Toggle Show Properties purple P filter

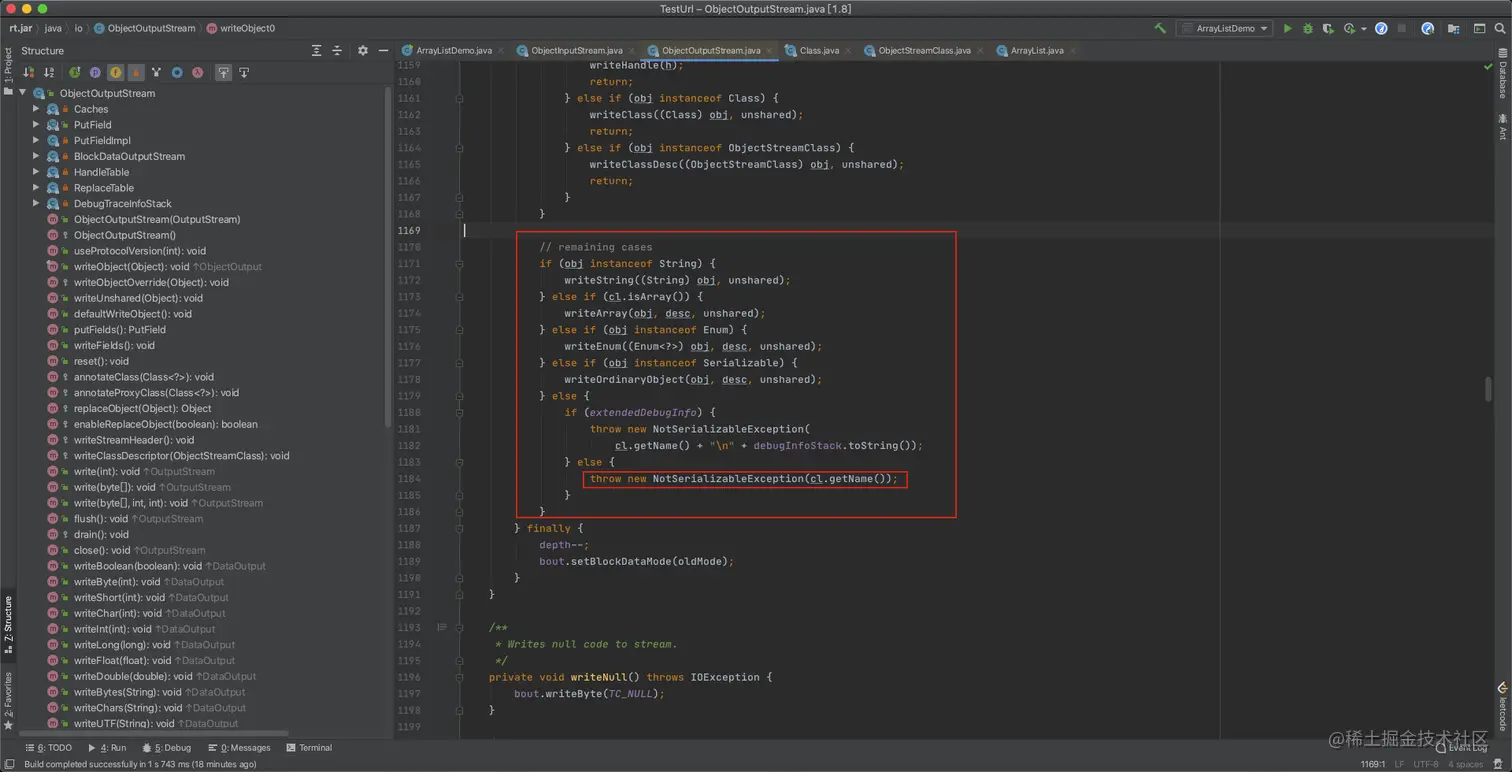tap(95, 73)
